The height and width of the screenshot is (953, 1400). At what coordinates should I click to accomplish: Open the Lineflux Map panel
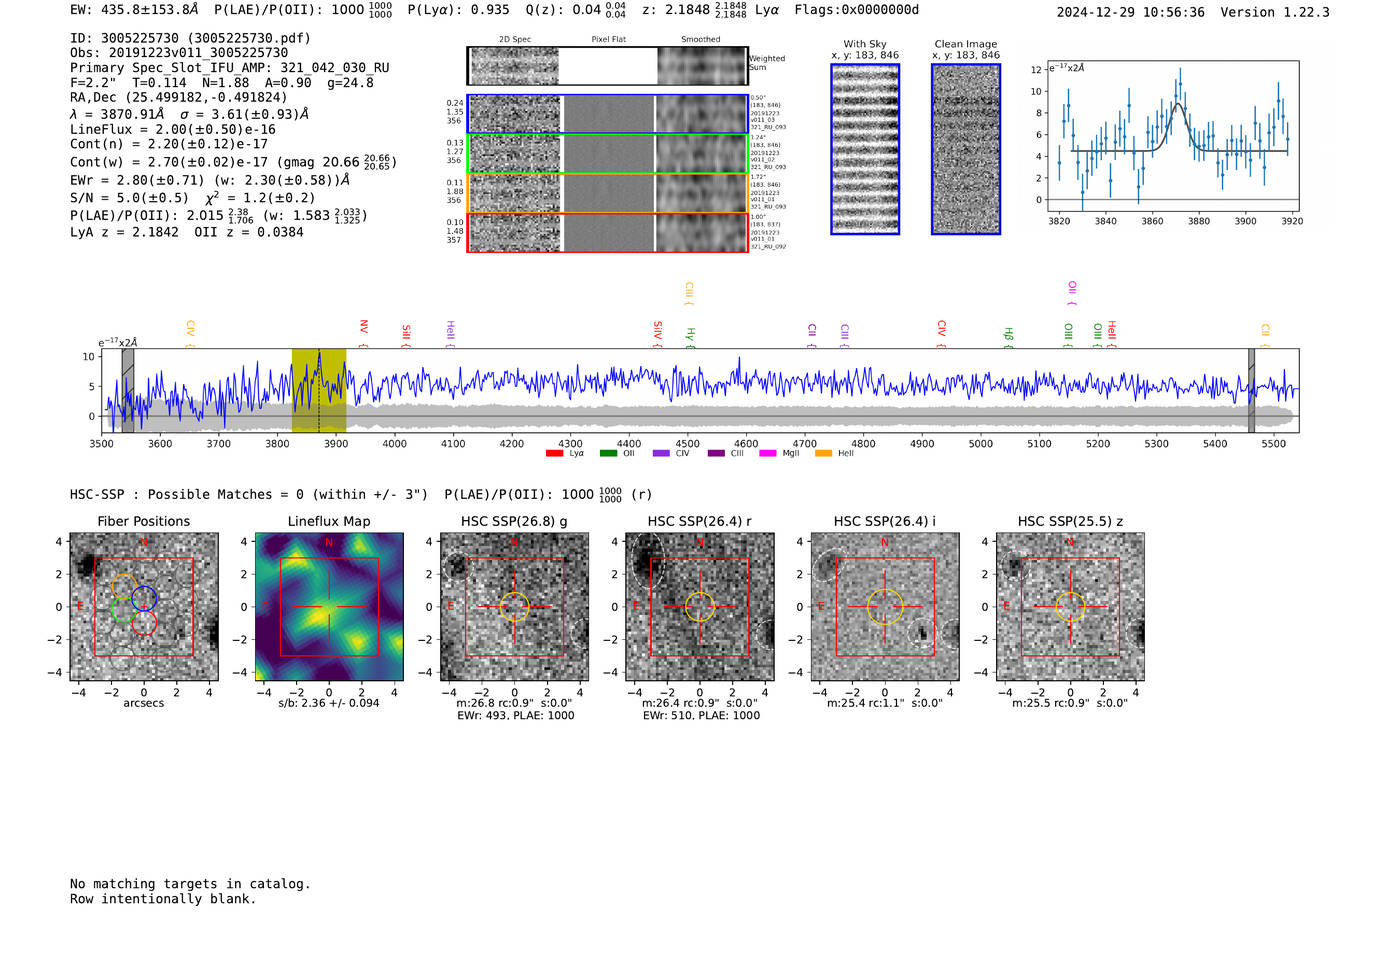click(x=329, y=607)
